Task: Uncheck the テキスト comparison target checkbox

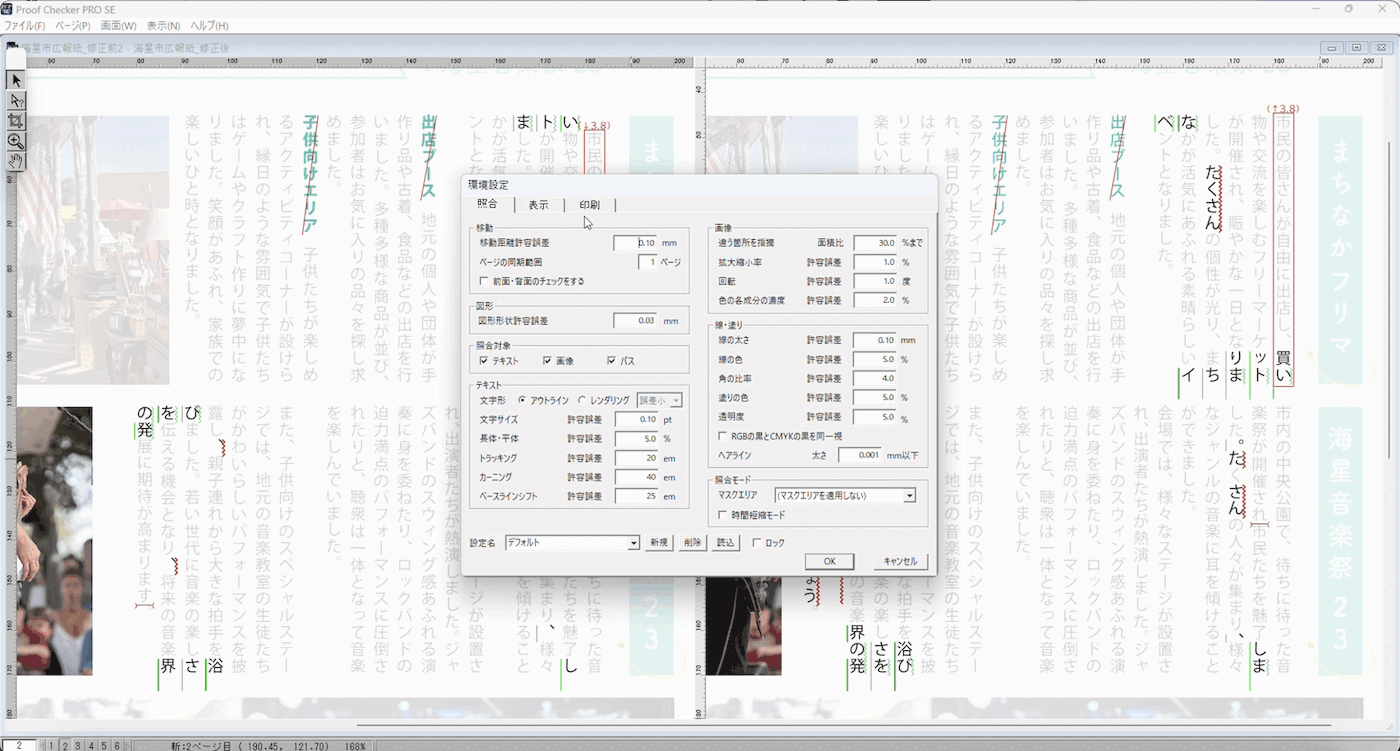Action: tap(484, 360)
